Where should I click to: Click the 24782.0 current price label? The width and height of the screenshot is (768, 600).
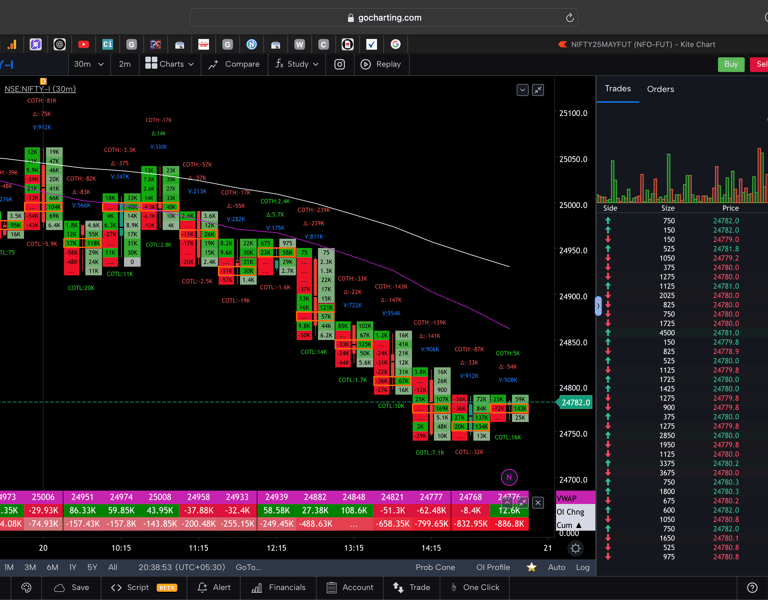click(575, 403)
